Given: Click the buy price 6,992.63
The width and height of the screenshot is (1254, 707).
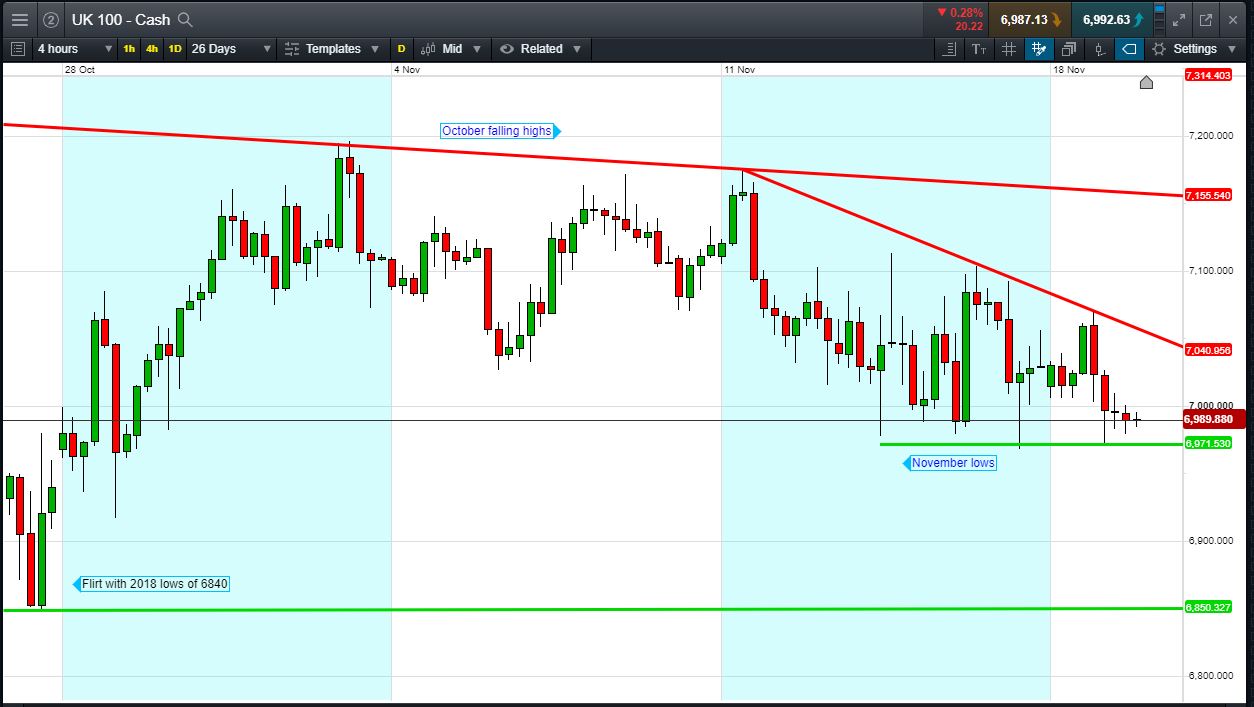Looking at the screenshot, I should (x=1111, y=19).
